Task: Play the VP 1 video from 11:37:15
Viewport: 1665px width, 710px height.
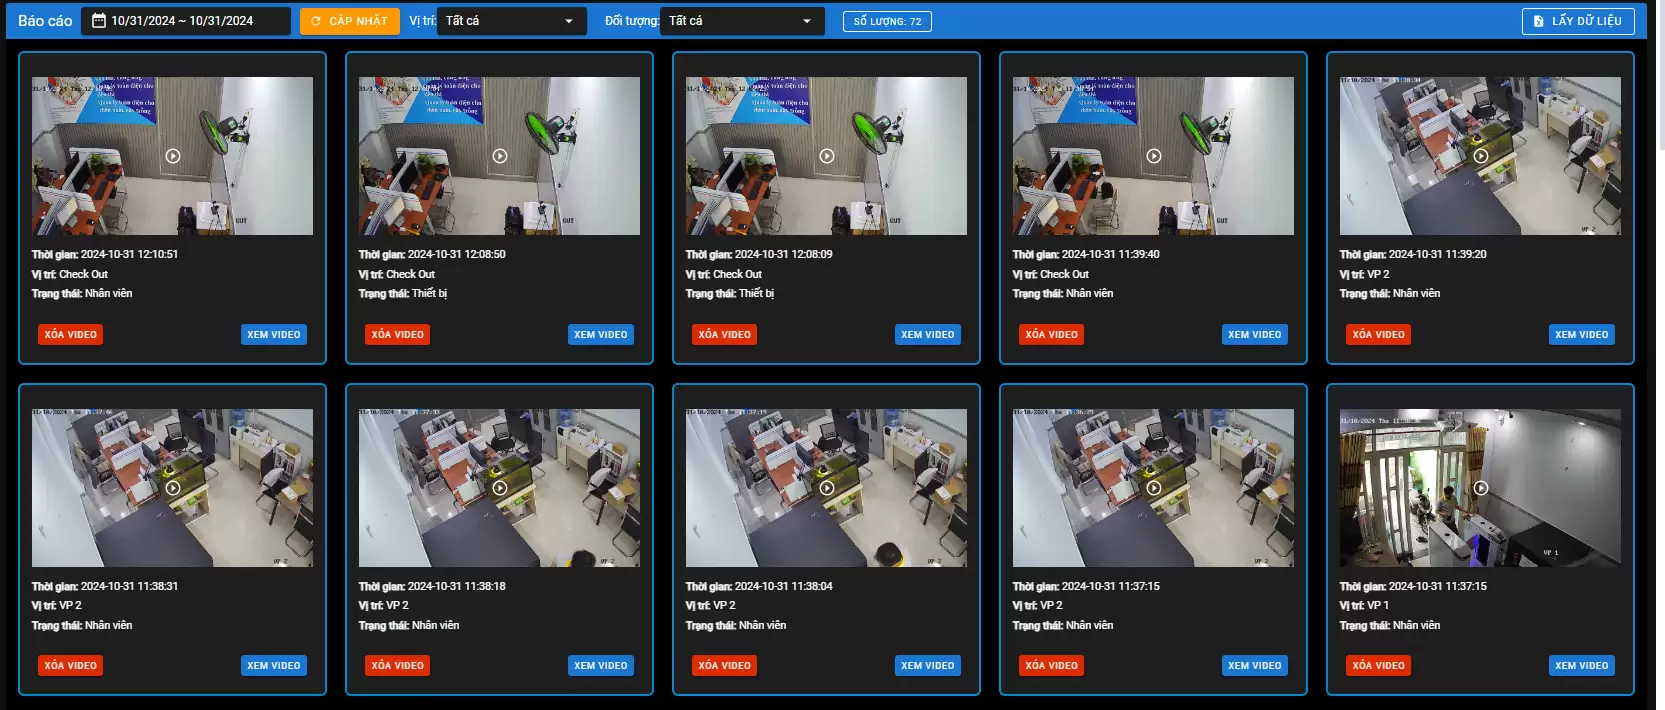Action: pyautogui.click(x=1481, y=488)
